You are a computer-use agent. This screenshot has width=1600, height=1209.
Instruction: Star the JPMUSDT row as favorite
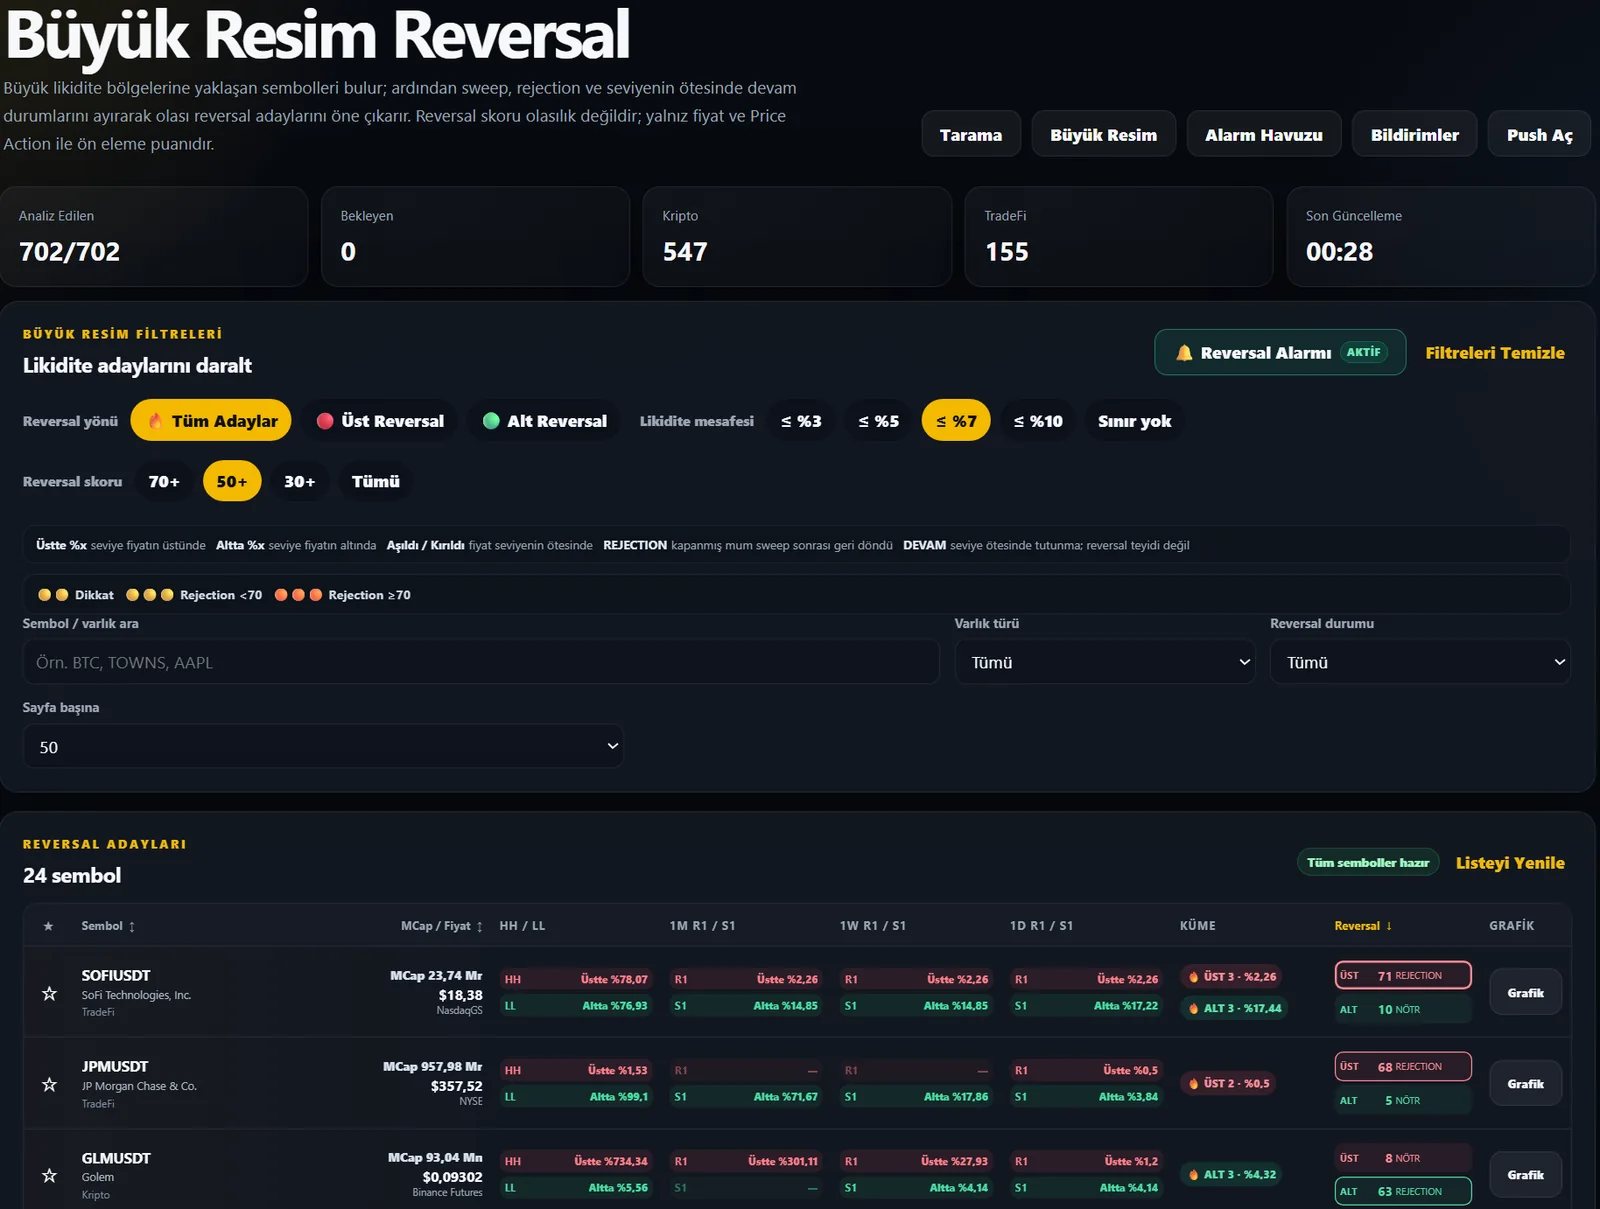tap(49, 1084)
